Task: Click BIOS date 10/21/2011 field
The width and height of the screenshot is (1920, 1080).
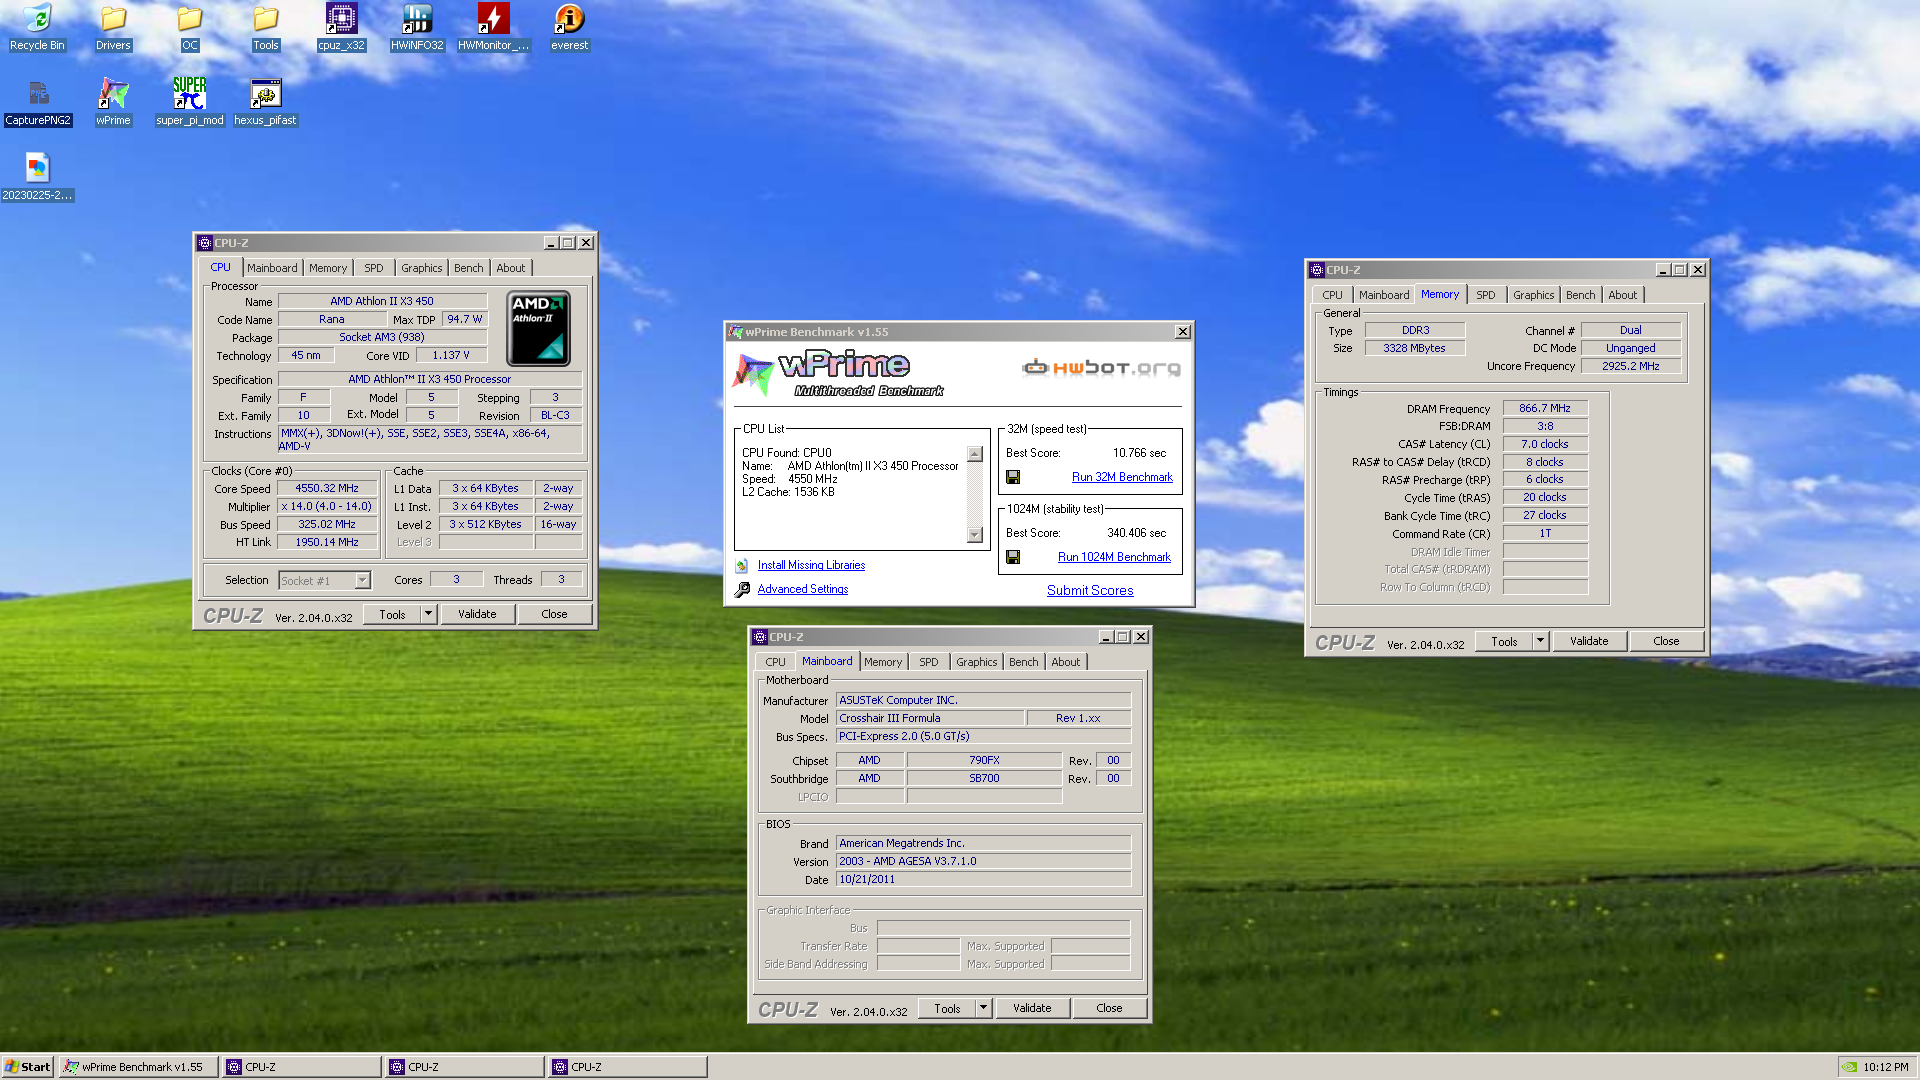Action: coord(983,879)
